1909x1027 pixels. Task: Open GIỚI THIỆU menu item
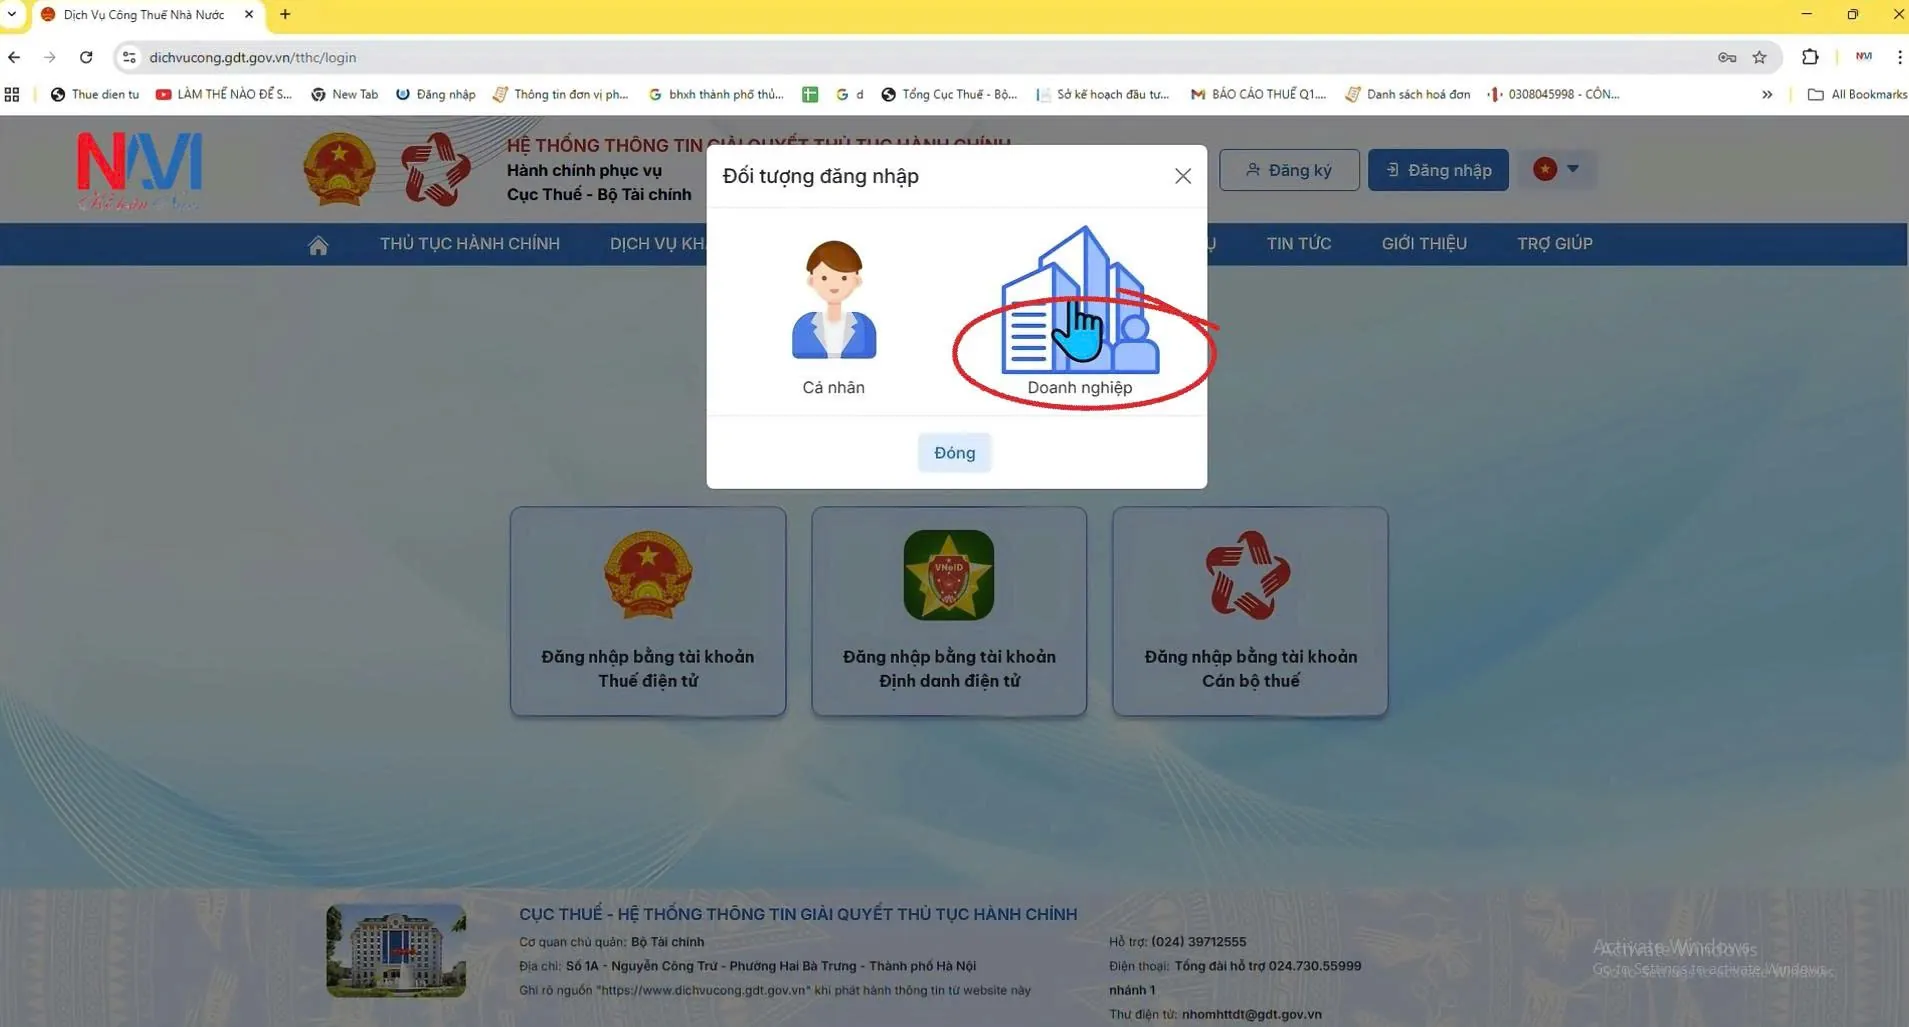coord(1423,244)
